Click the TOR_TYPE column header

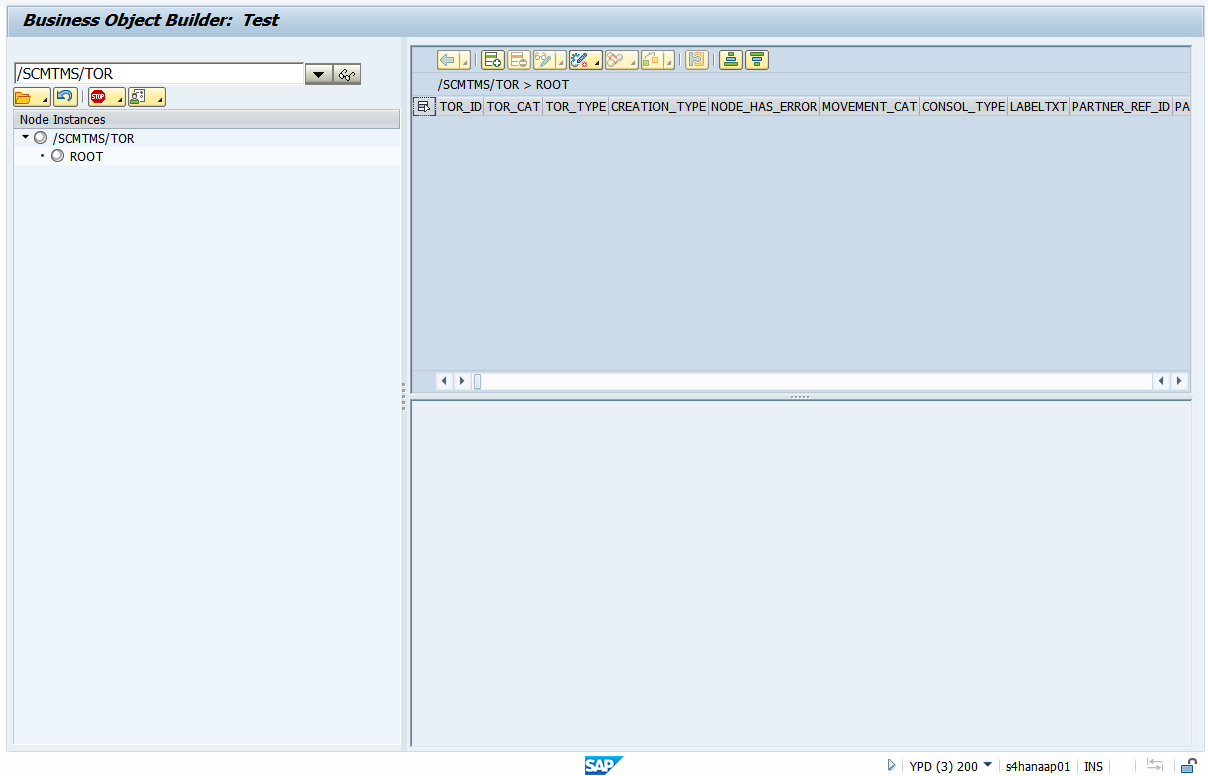[575, 106]
